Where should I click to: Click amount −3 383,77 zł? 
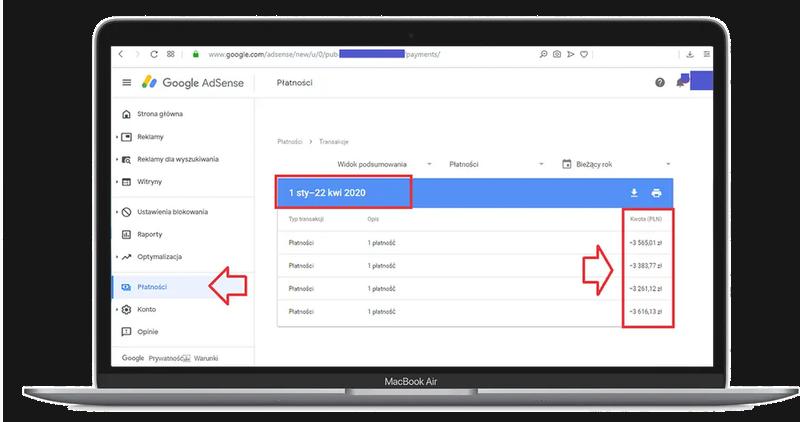coord(645,266)
